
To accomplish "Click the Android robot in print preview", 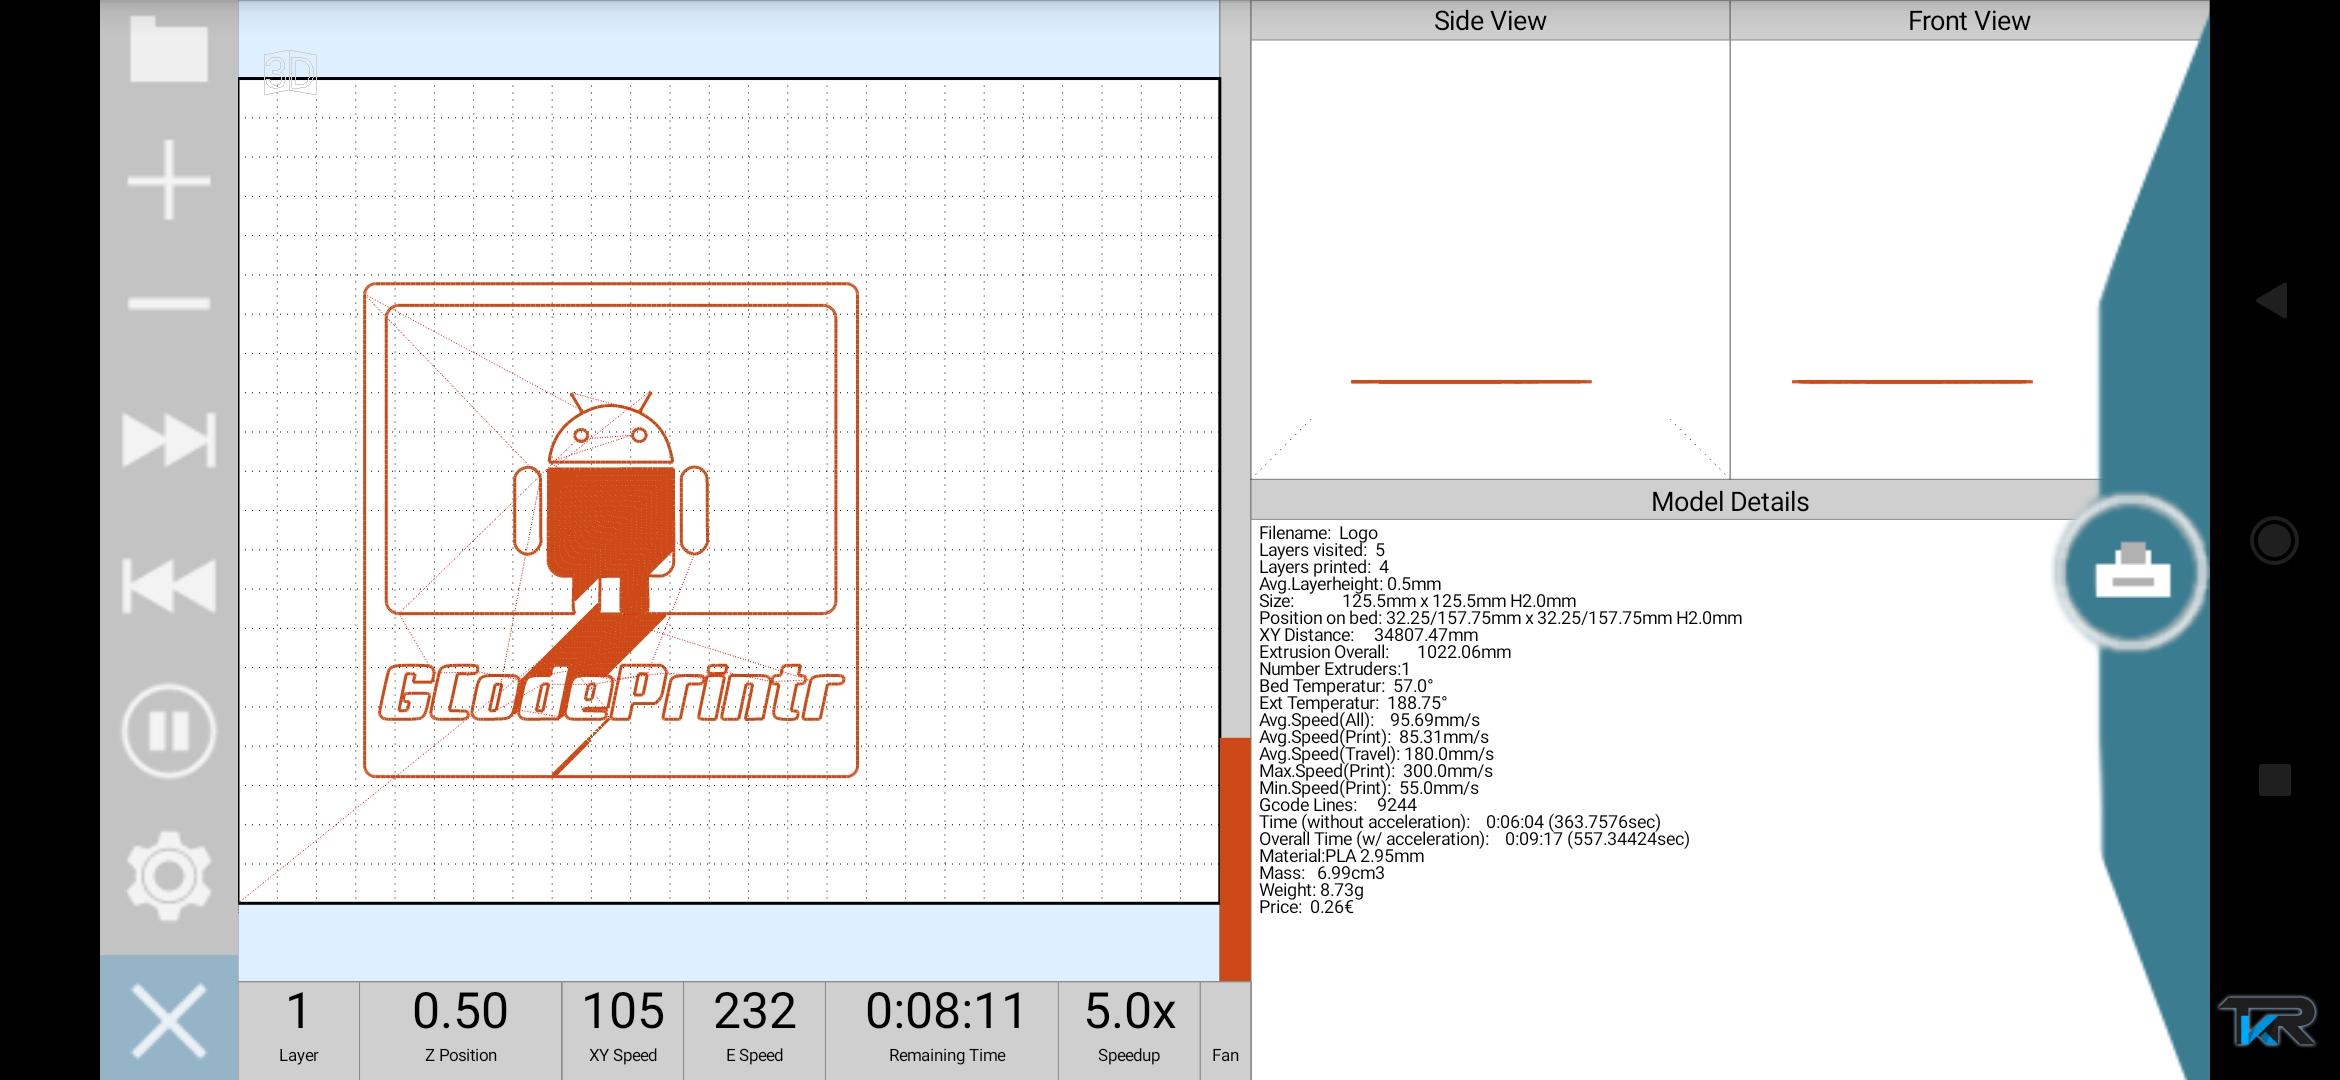I will coord(611,502).
